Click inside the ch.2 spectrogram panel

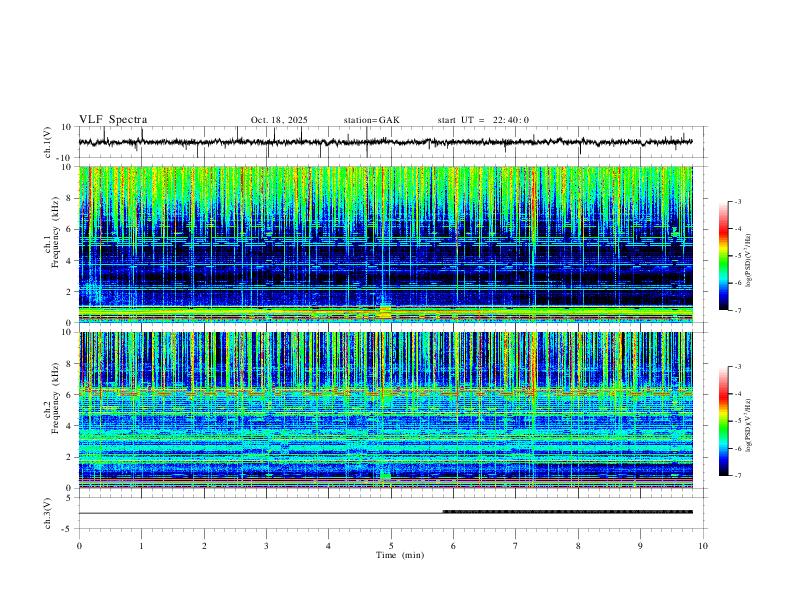point(385,410)
